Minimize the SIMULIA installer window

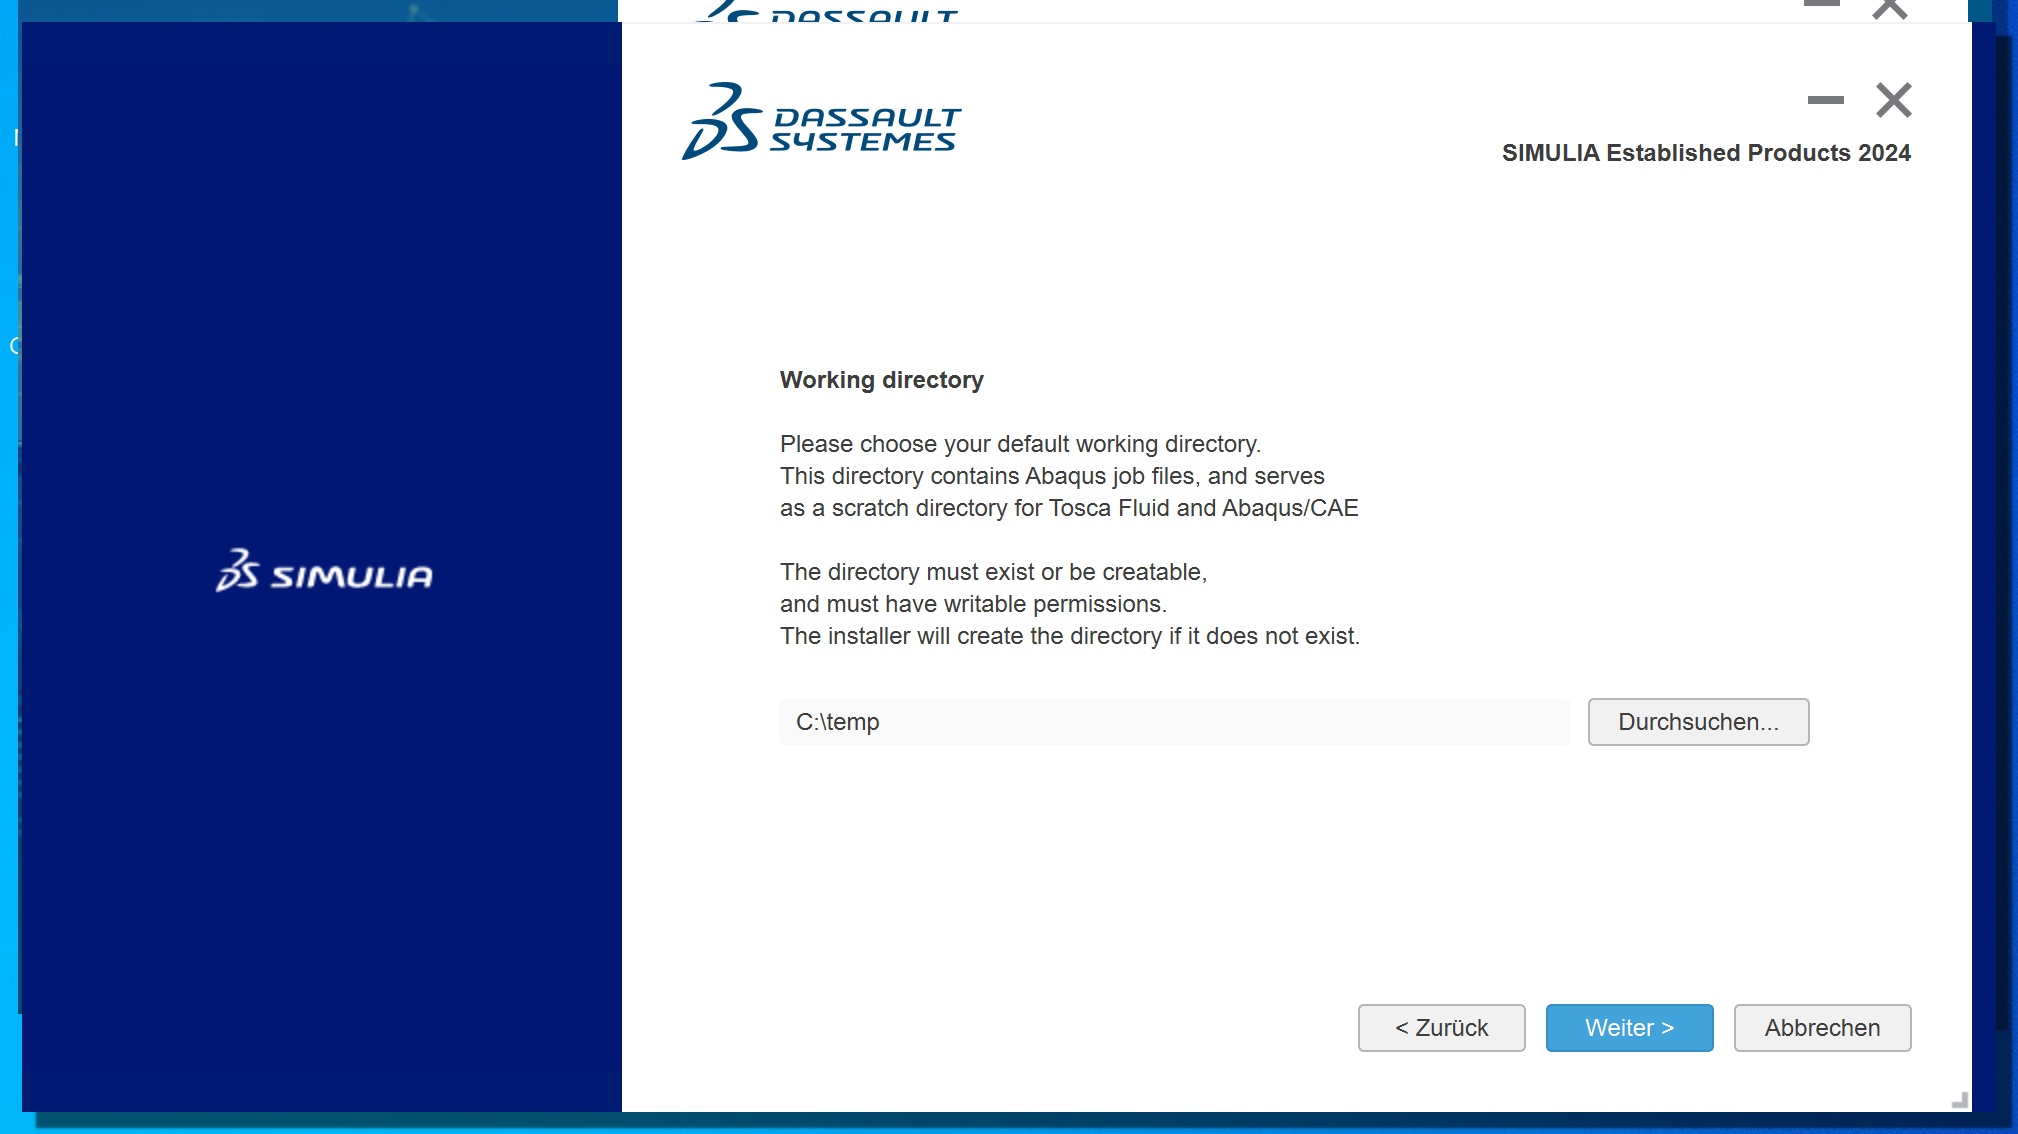pos(1825,100)
